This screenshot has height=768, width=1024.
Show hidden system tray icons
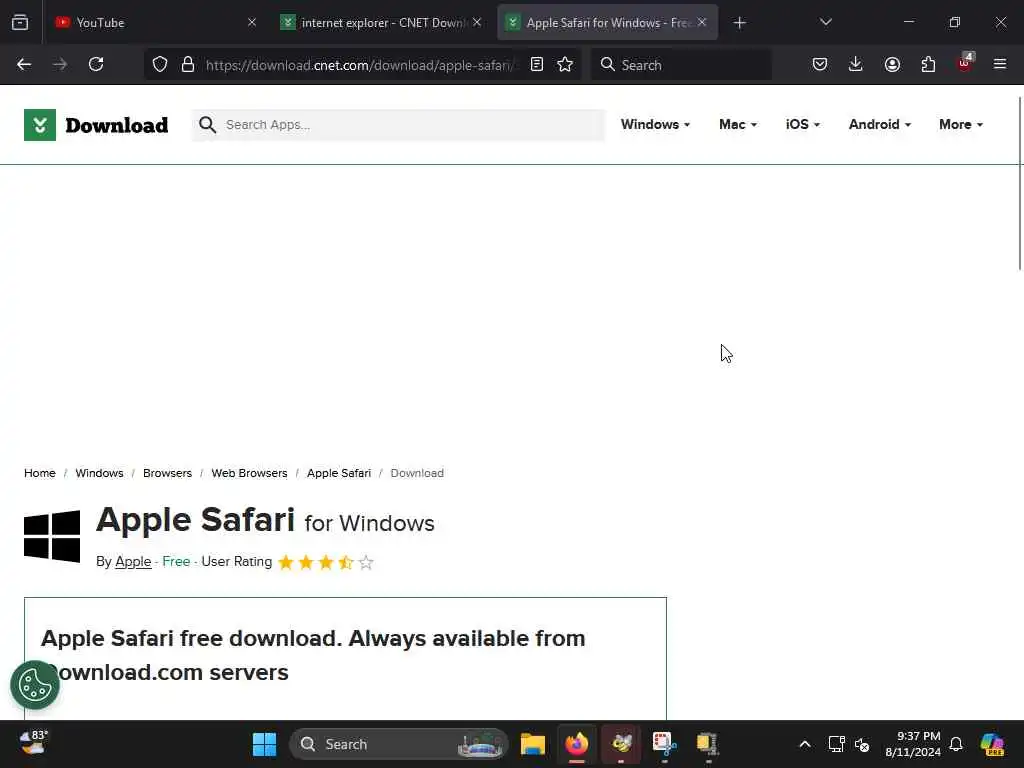tap(805, 744)
